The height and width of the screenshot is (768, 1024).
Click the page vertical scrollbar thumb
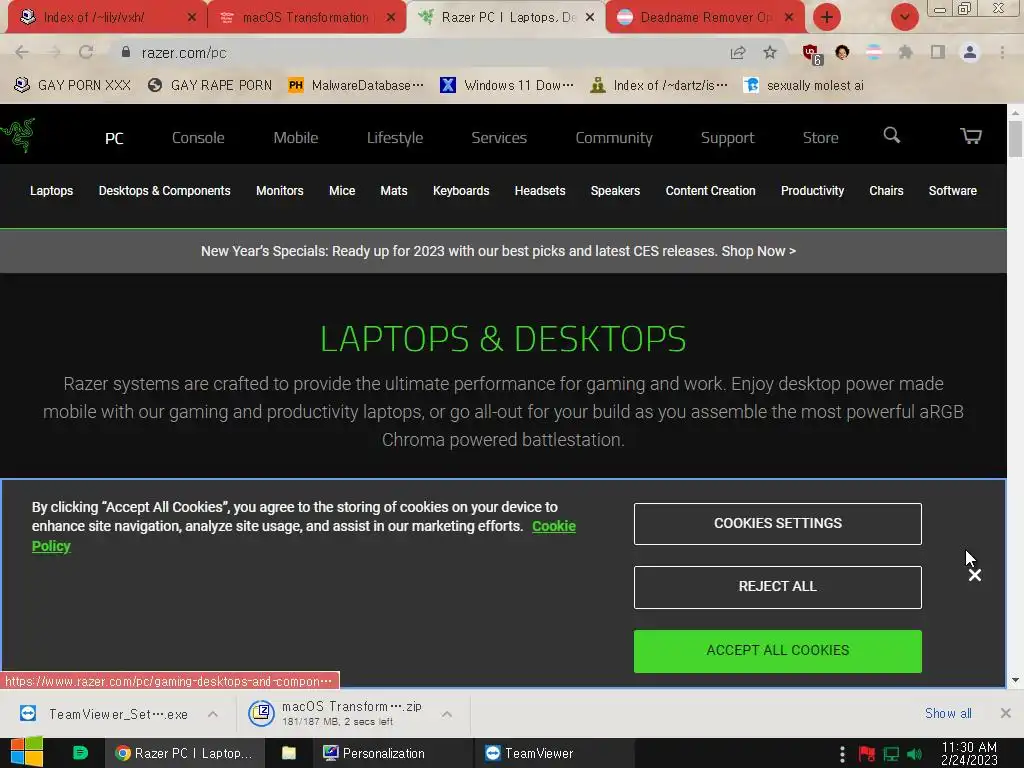click(x=1015, y=138)
